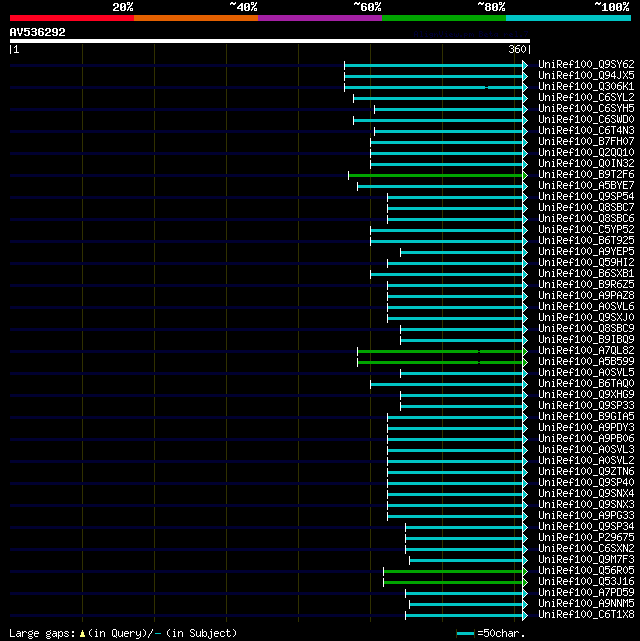Open hit UniRef100_B6SXB1
640x641 pixels.
click(x=586, y=273)
